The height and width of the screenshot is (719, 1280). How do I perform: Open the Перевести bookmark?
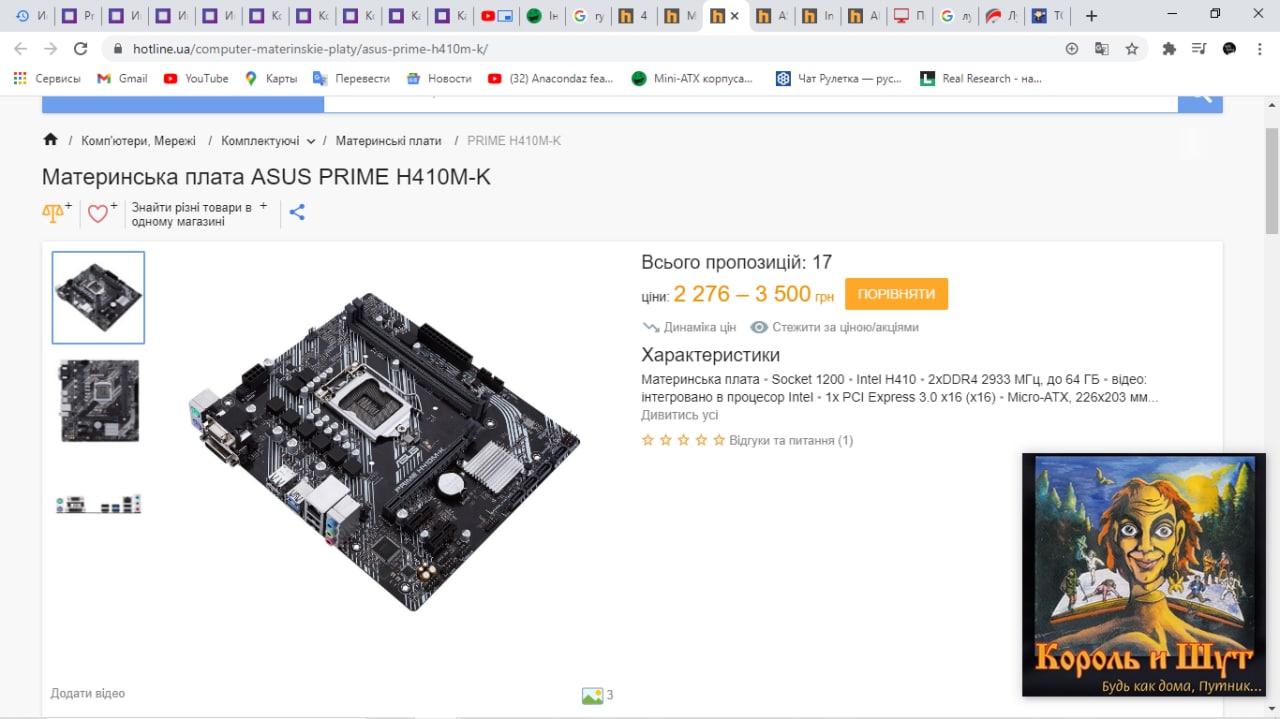[351, 78]
